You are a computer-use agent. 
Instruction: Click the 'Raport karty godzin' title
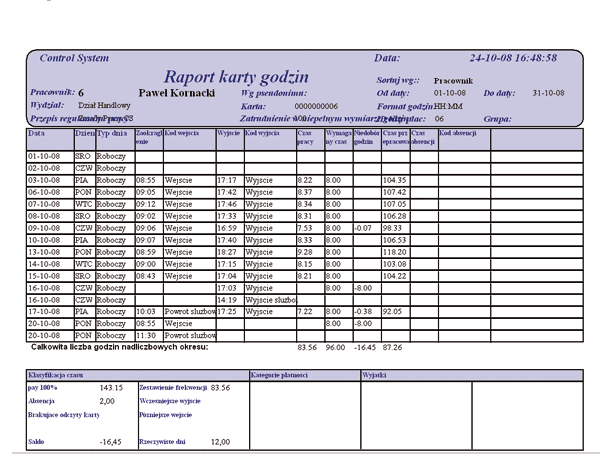tap(236, 77)
